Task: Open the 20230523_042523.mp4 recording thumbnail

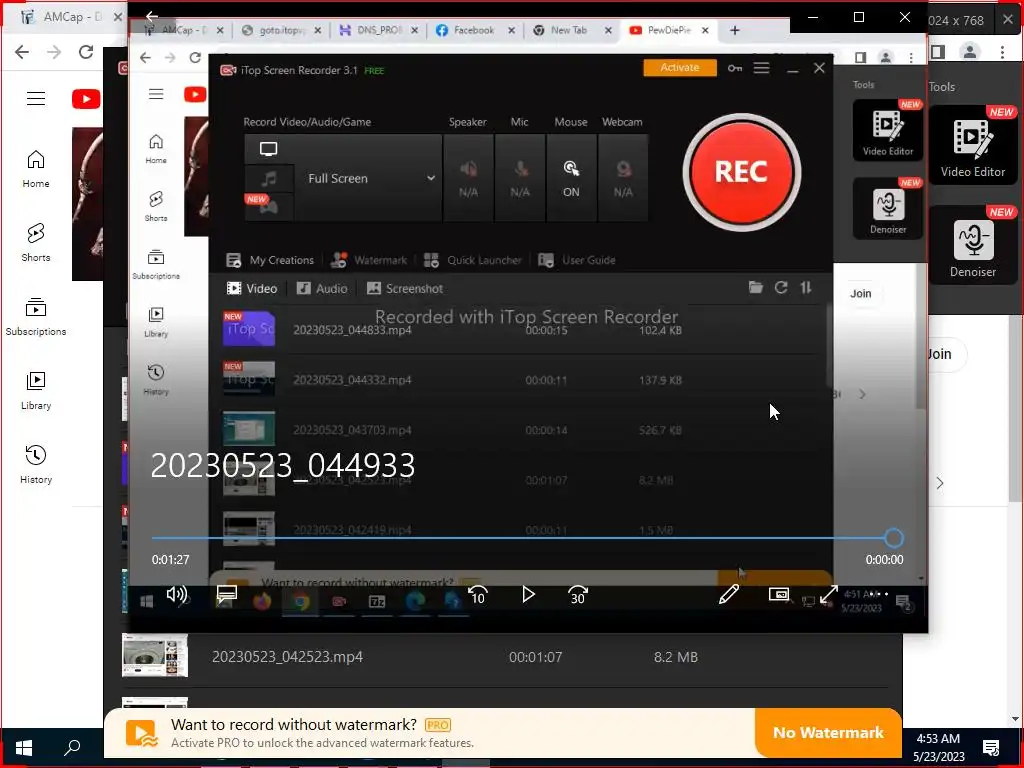Action: [x=155, y=655]
